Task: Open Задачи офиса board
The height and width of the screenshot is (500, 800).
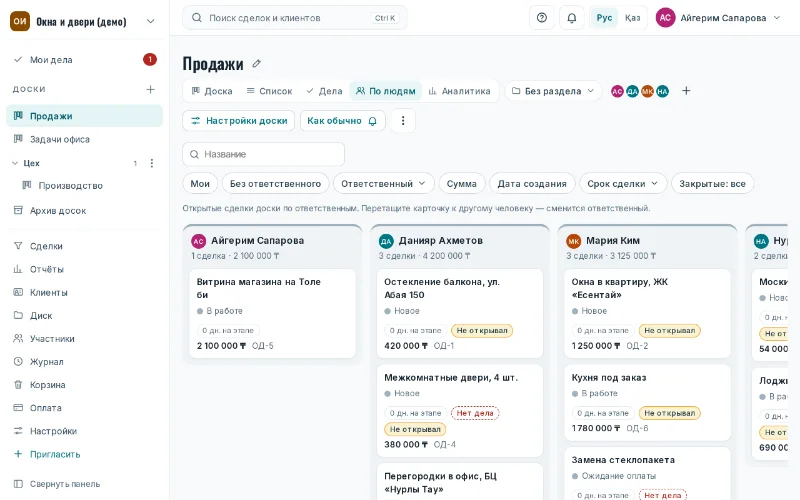Action: (x=84, y=139)
